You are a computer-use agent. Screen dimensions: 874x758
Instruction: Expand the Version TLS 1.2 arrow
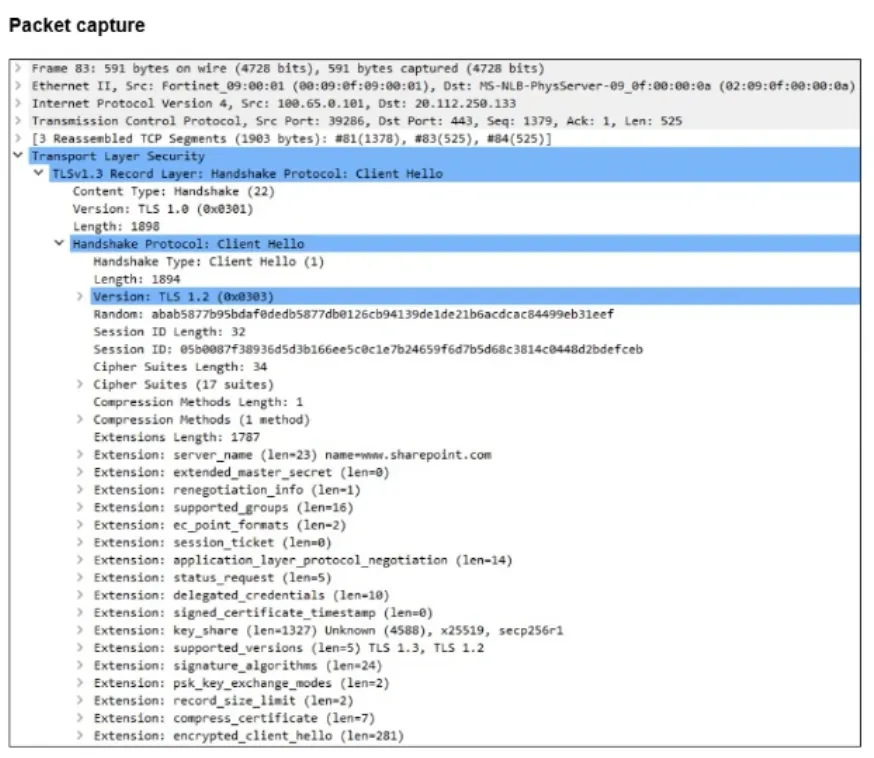pyautogui.click(x=80, y=297)
